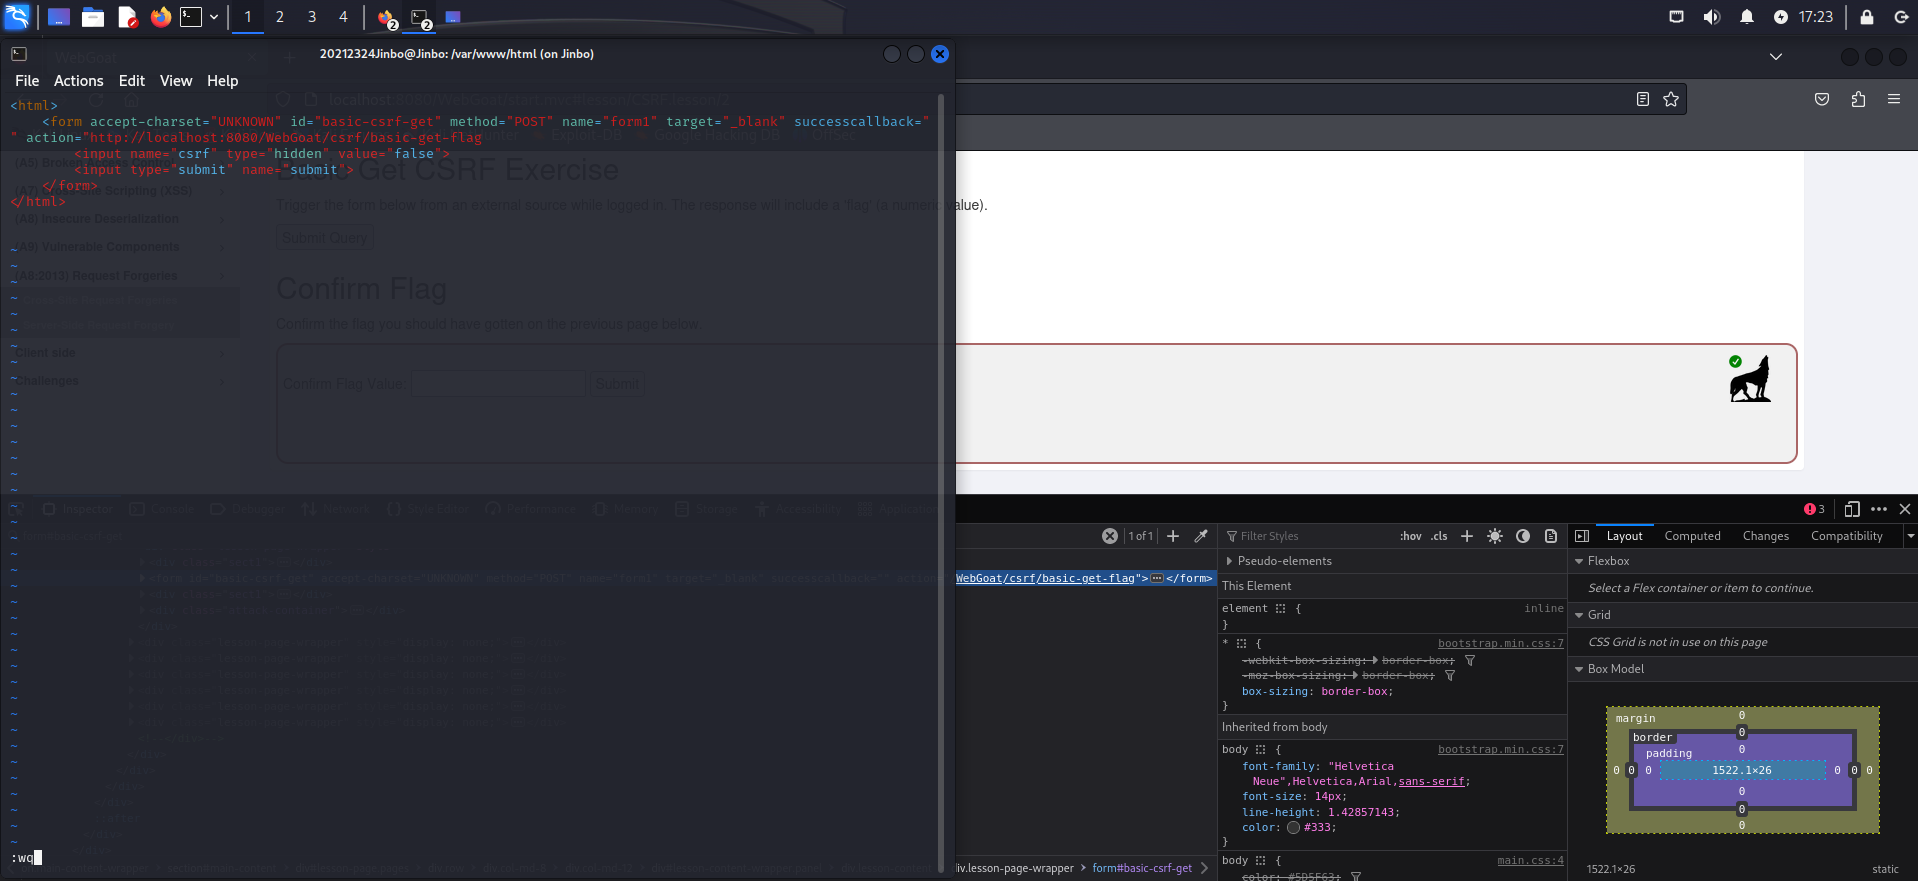This screenshot has width=1918, height=881.
Task: Launch Firefox from the panel launcher
Action: (x=160, y=17)
